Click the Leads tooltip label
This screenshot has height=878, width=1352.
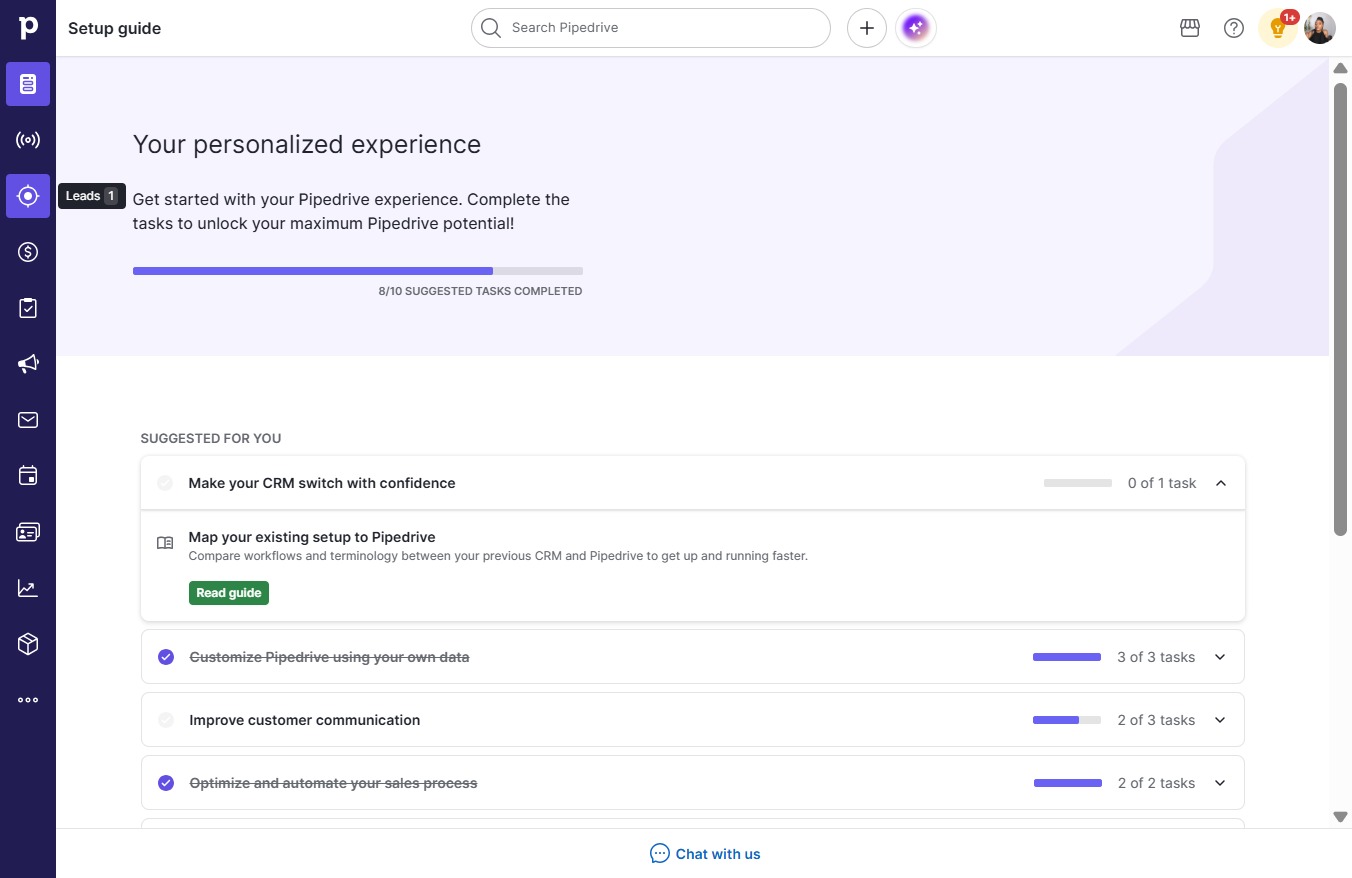pyautogui.click(x=92, y=196)
